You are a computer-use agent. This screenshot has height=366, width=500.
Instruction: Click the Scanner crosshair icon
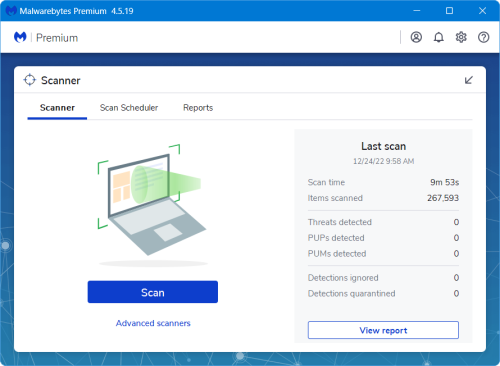click(x=30, y=80)
